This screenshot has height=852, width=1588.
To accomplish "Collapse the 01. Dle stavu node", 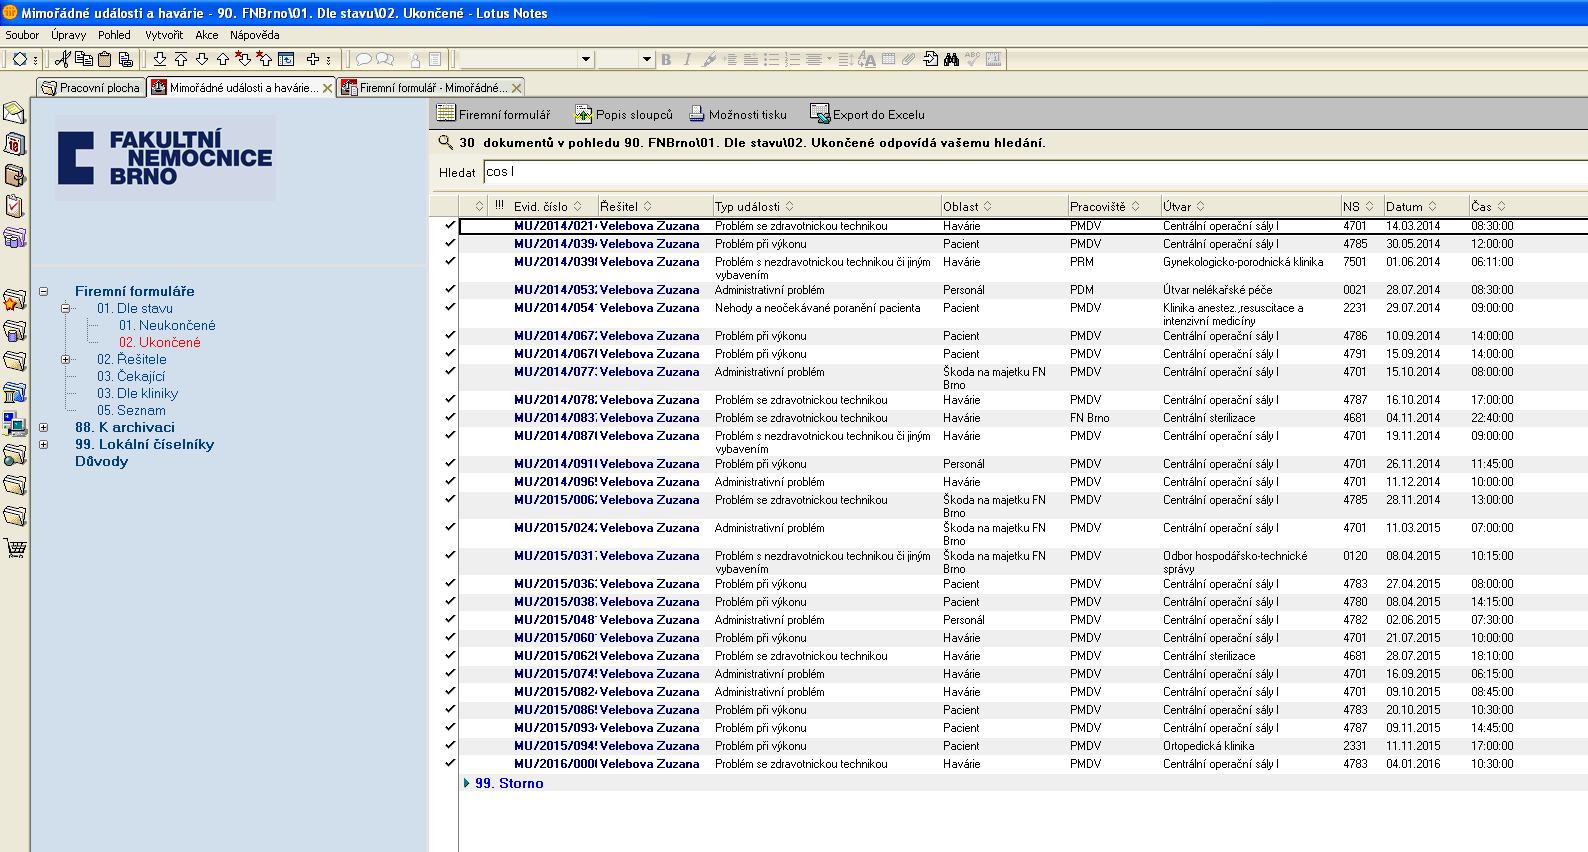I will point(66,308).
